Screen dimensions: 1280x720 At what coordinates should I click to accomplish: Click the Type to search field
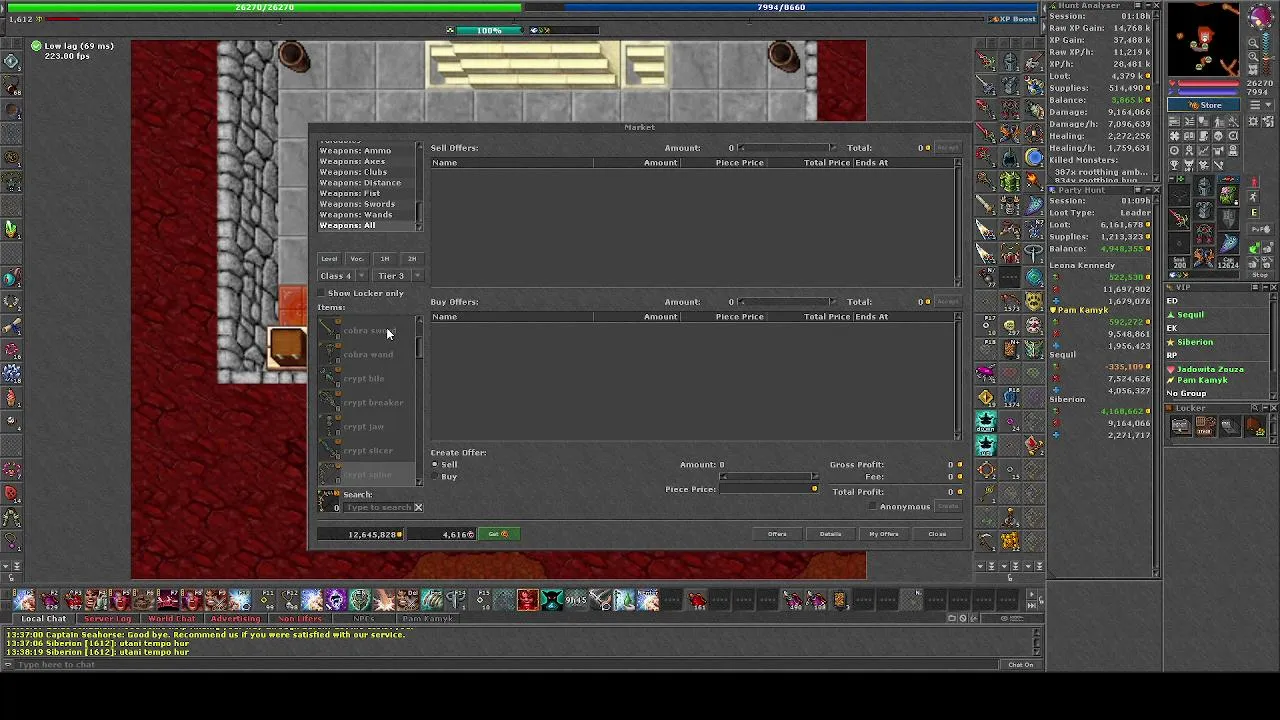[379, 508]
